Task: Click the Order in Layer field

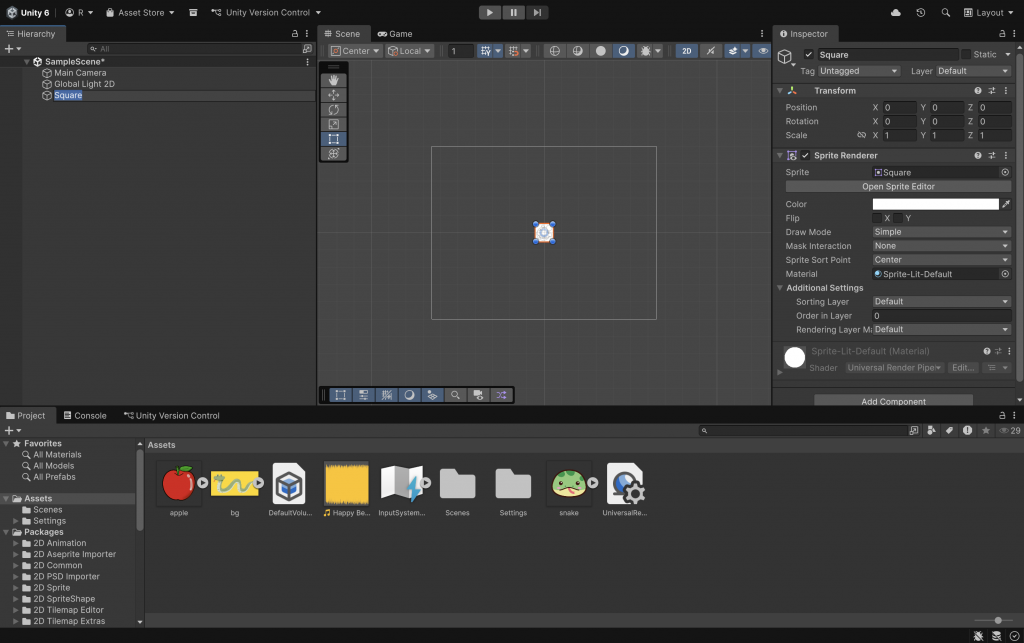Action: pyautogui.click(x=941, y=316)
